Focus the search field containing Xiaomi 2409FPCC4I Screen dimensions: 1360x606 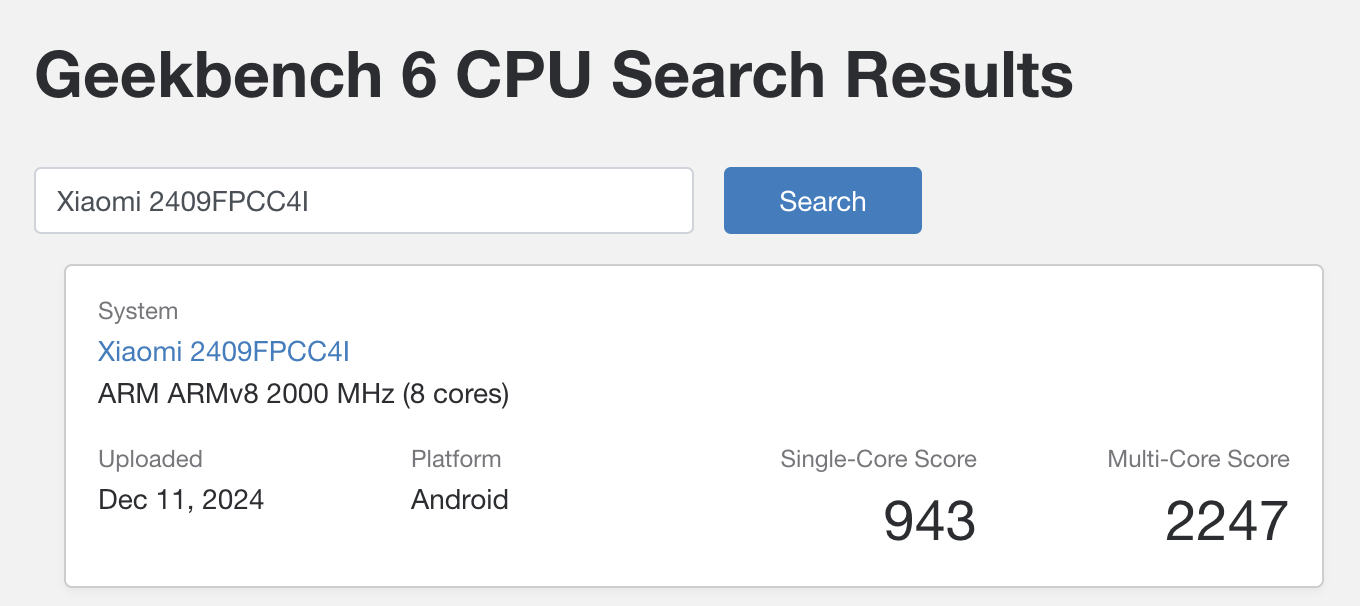(x=363, y=201)
